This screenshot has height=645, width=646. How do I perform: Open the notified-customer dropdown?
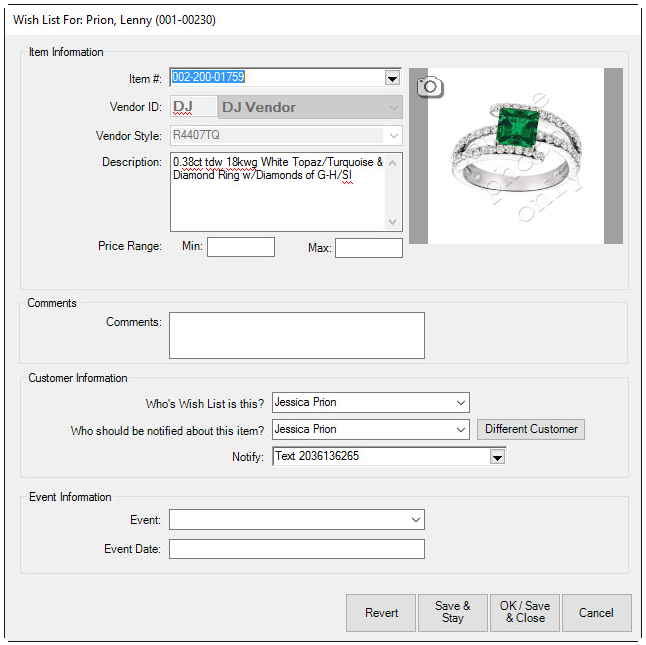click(460, 430)
